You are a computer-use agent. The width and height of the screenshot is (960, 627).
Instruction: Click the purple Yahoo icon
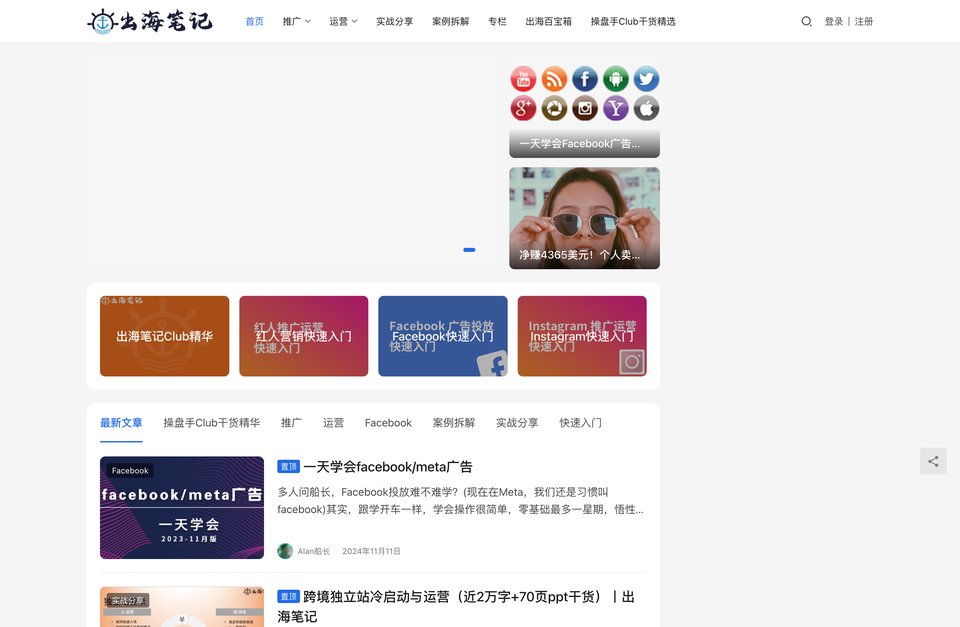[x=615, y=108]
